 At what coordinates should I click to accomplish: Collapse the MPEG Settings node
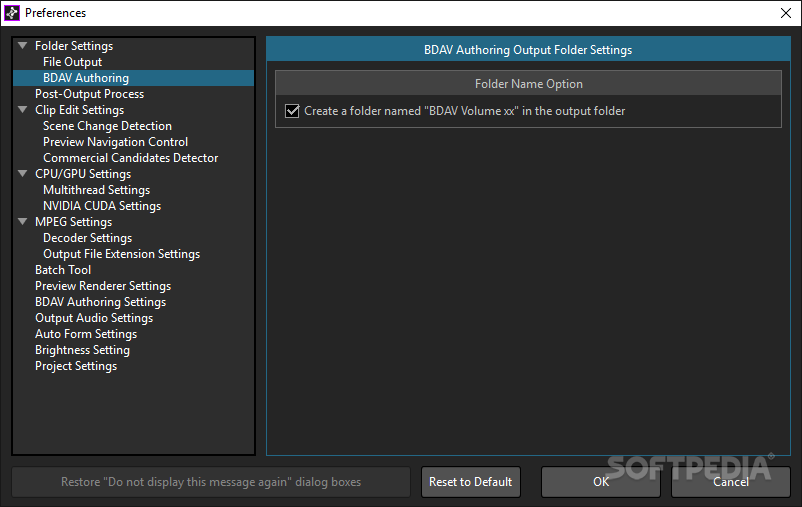coord(23,222)
